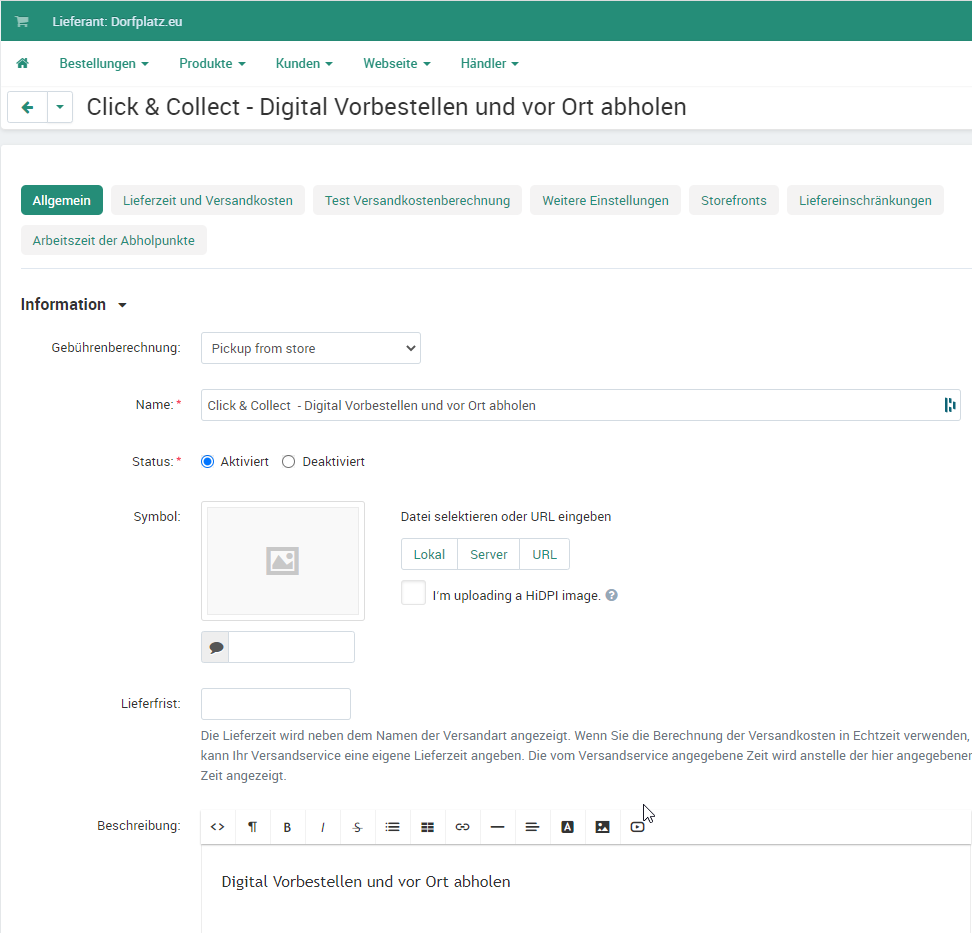Switch to Liefereinschränkungen tab
This screenshot has height=933, width=972.
[x=865, y=200]
